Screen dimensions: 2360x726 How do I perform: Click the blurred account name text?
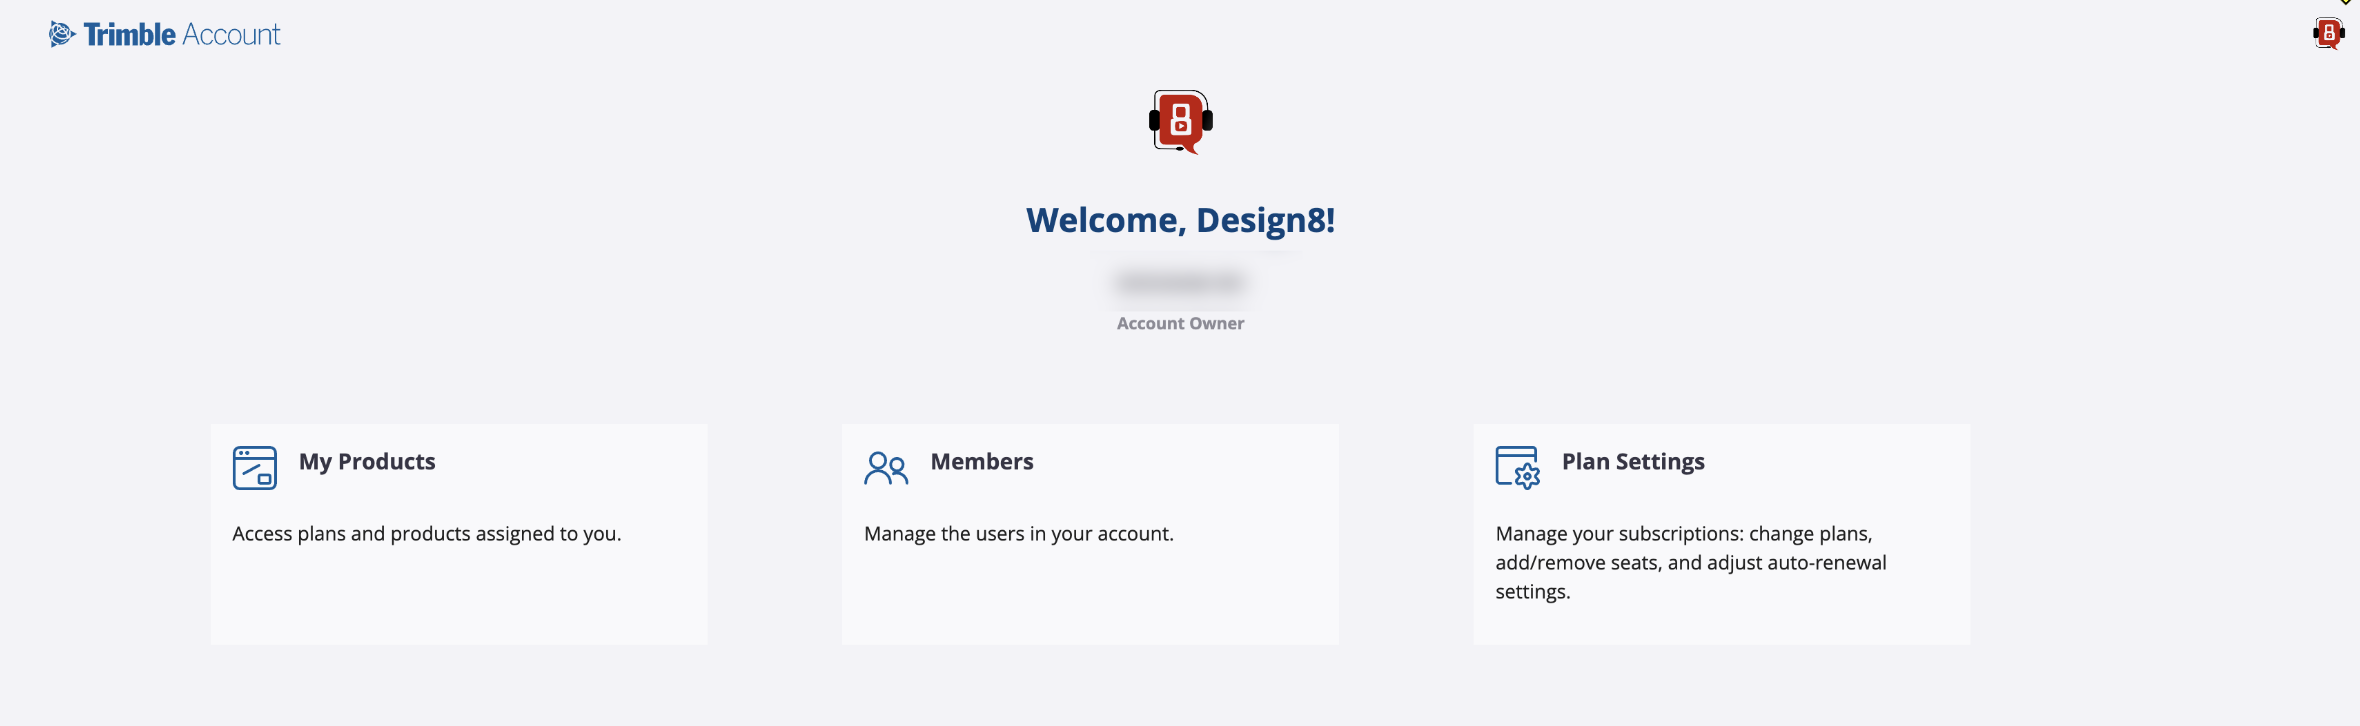click(1181, 283)
